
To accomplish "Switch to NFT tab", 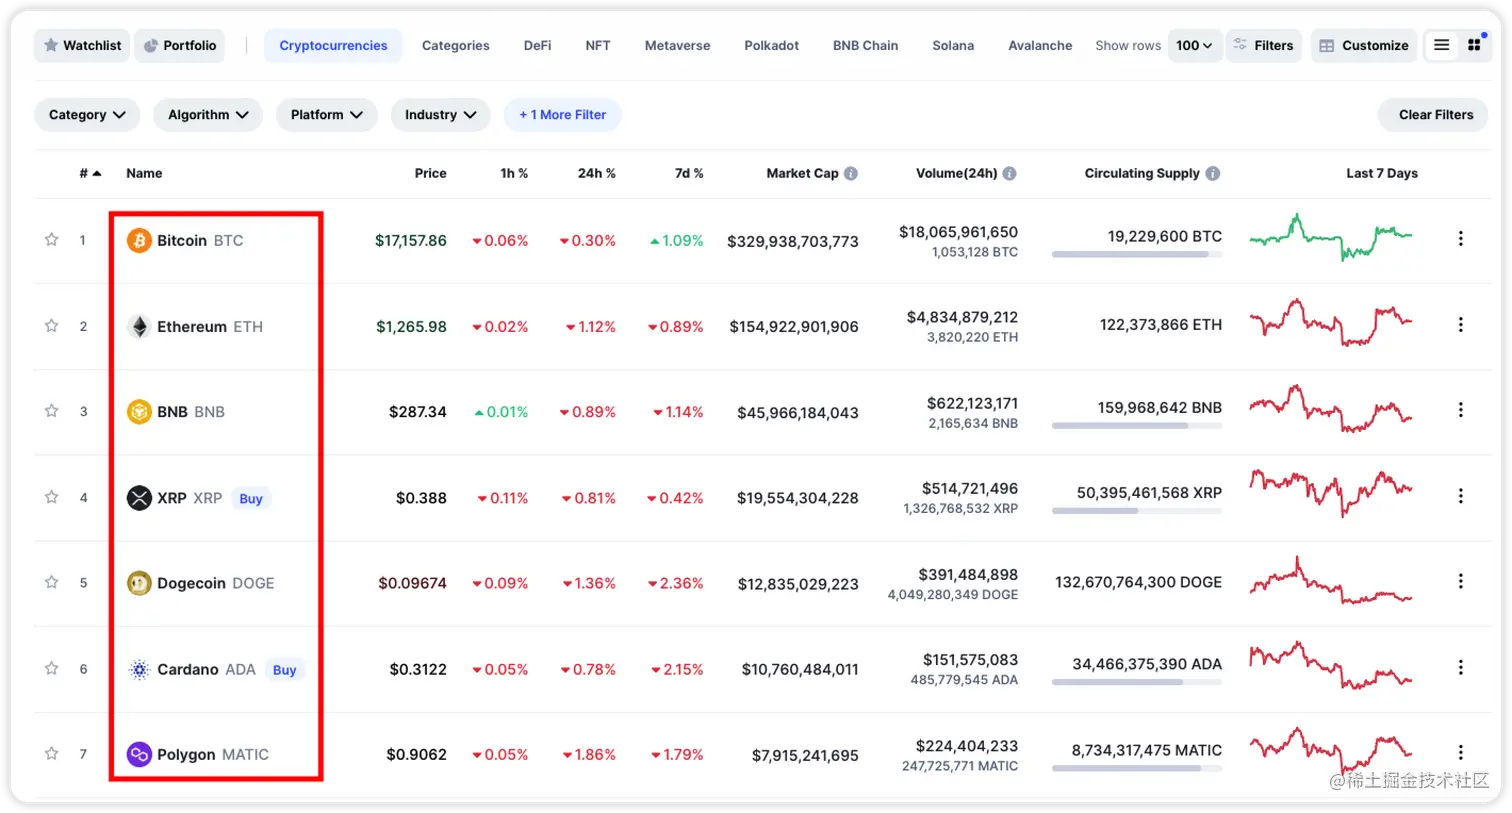I will pos(598,45).
